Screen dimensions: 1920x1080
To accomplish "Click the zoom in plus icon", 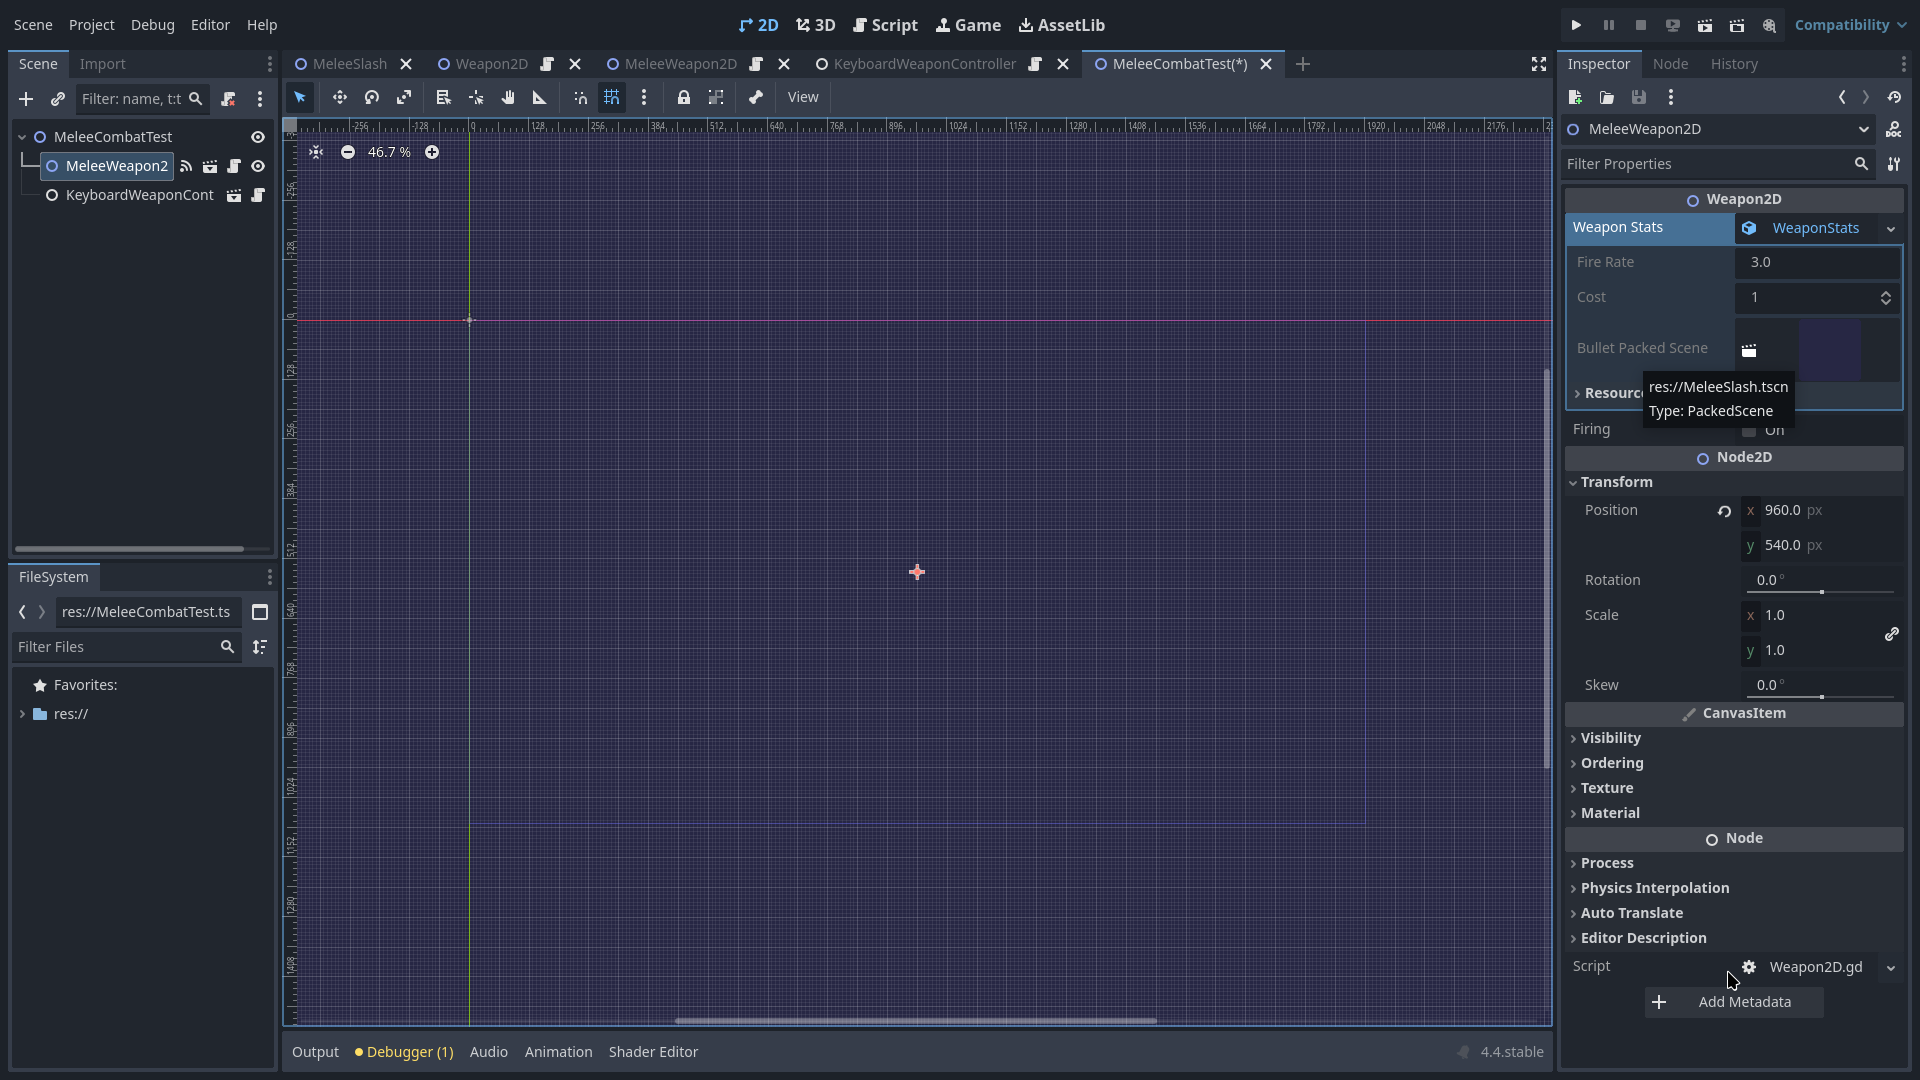I will click(x=432, y=152).
